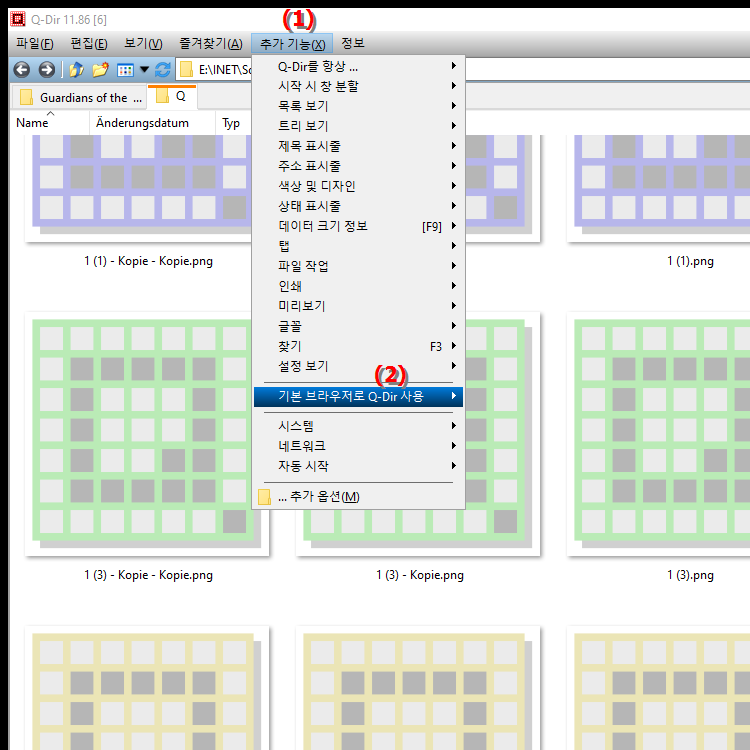The height and width of the screenshot is (750, 750).
Task: Expand the 트리 보기 submenu
Action: (x=358, y=126)
